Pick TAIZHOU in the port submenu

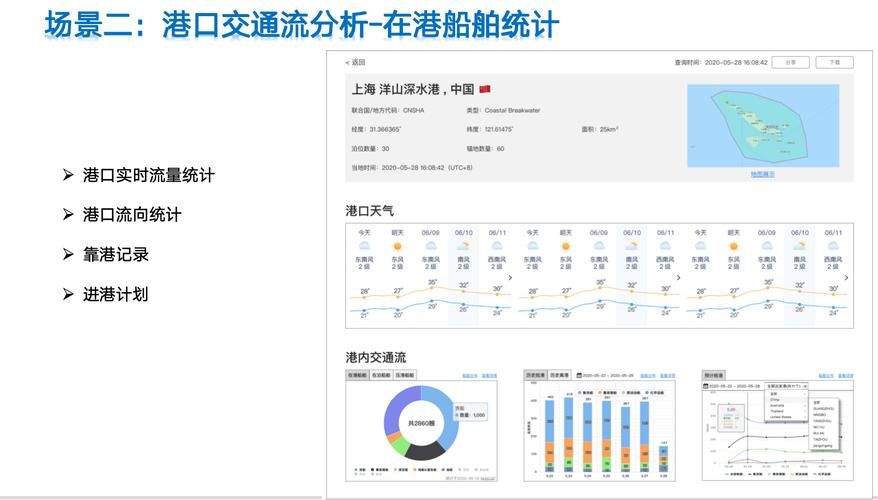(x=820, y=440)
